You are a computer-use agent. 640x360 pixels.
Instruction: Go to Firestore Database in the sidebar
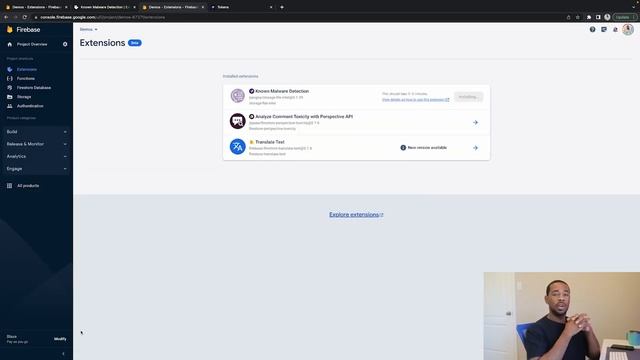34,87
